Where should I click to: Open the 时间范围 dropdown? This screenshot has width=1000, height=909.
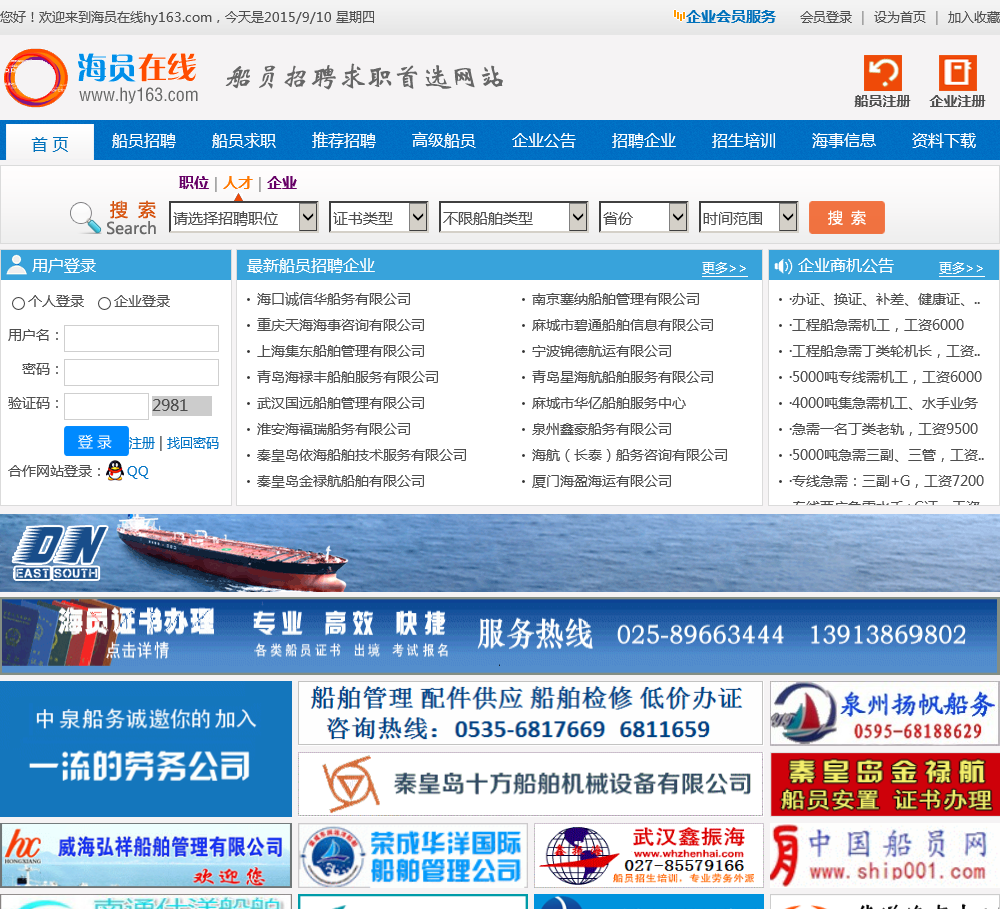[x=748, y=218]
